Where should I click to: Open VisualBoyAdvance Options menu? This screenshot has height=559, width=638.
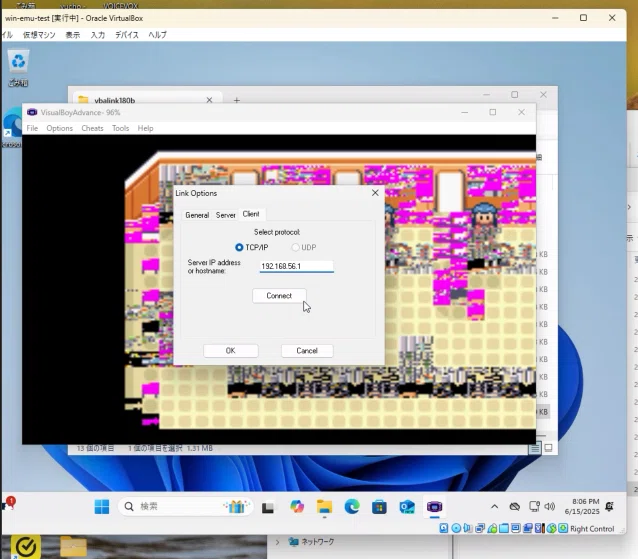tap(59, 128)
